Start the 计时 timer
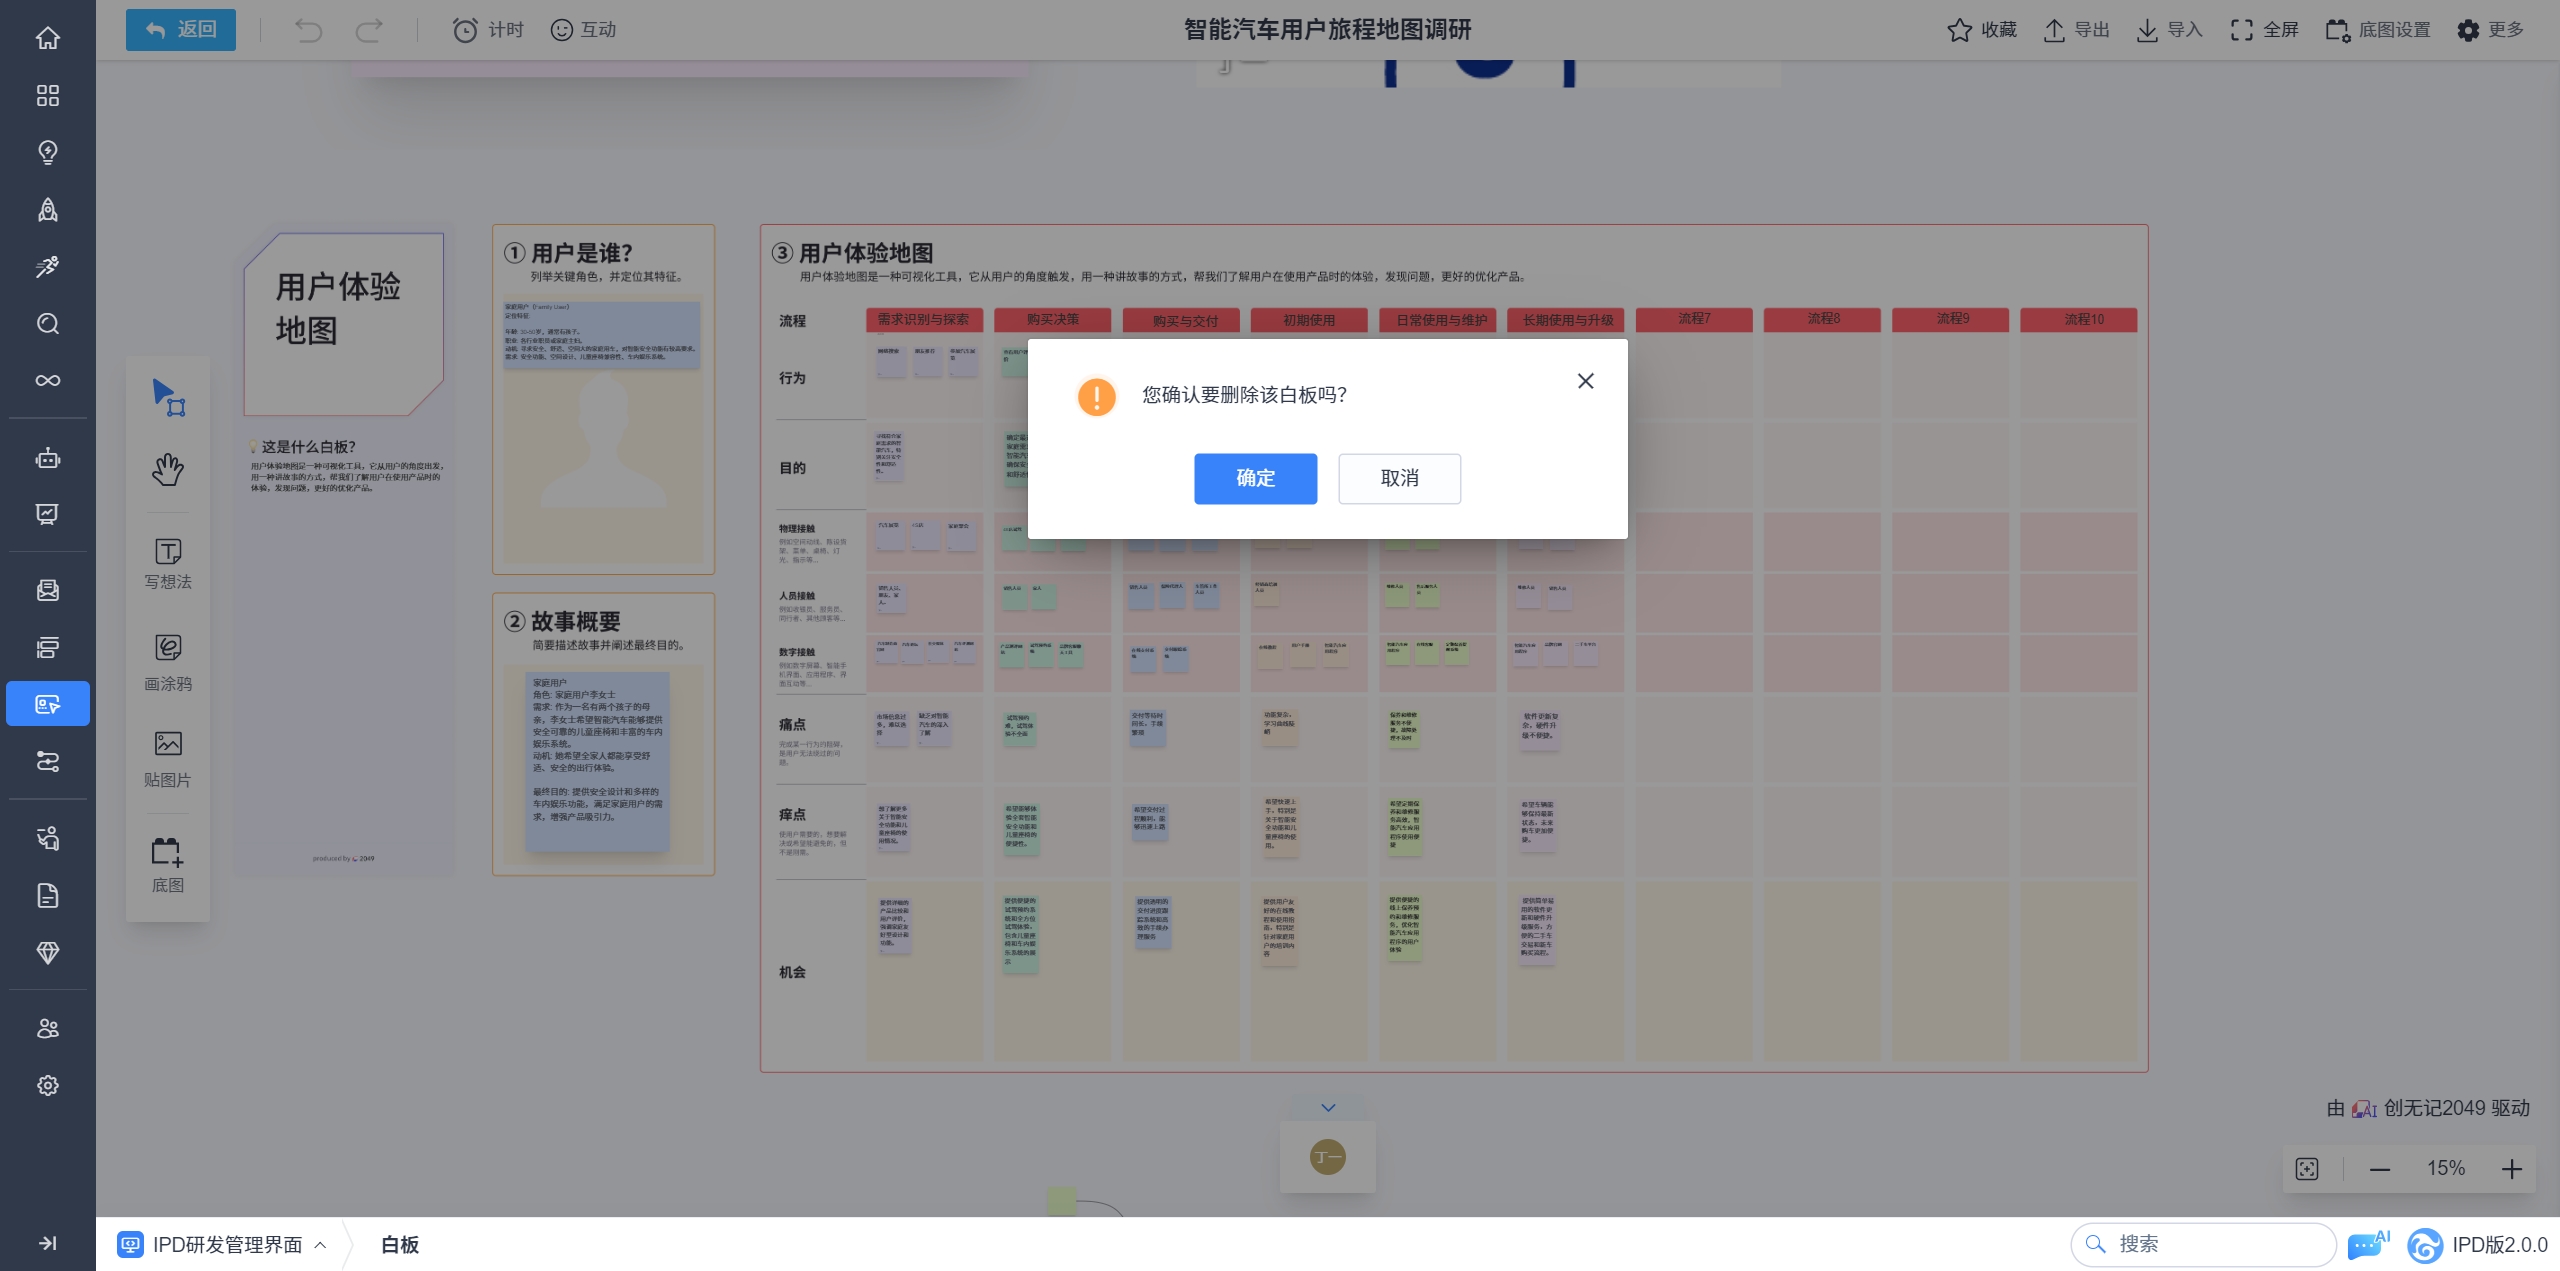 tap(488, 30)
